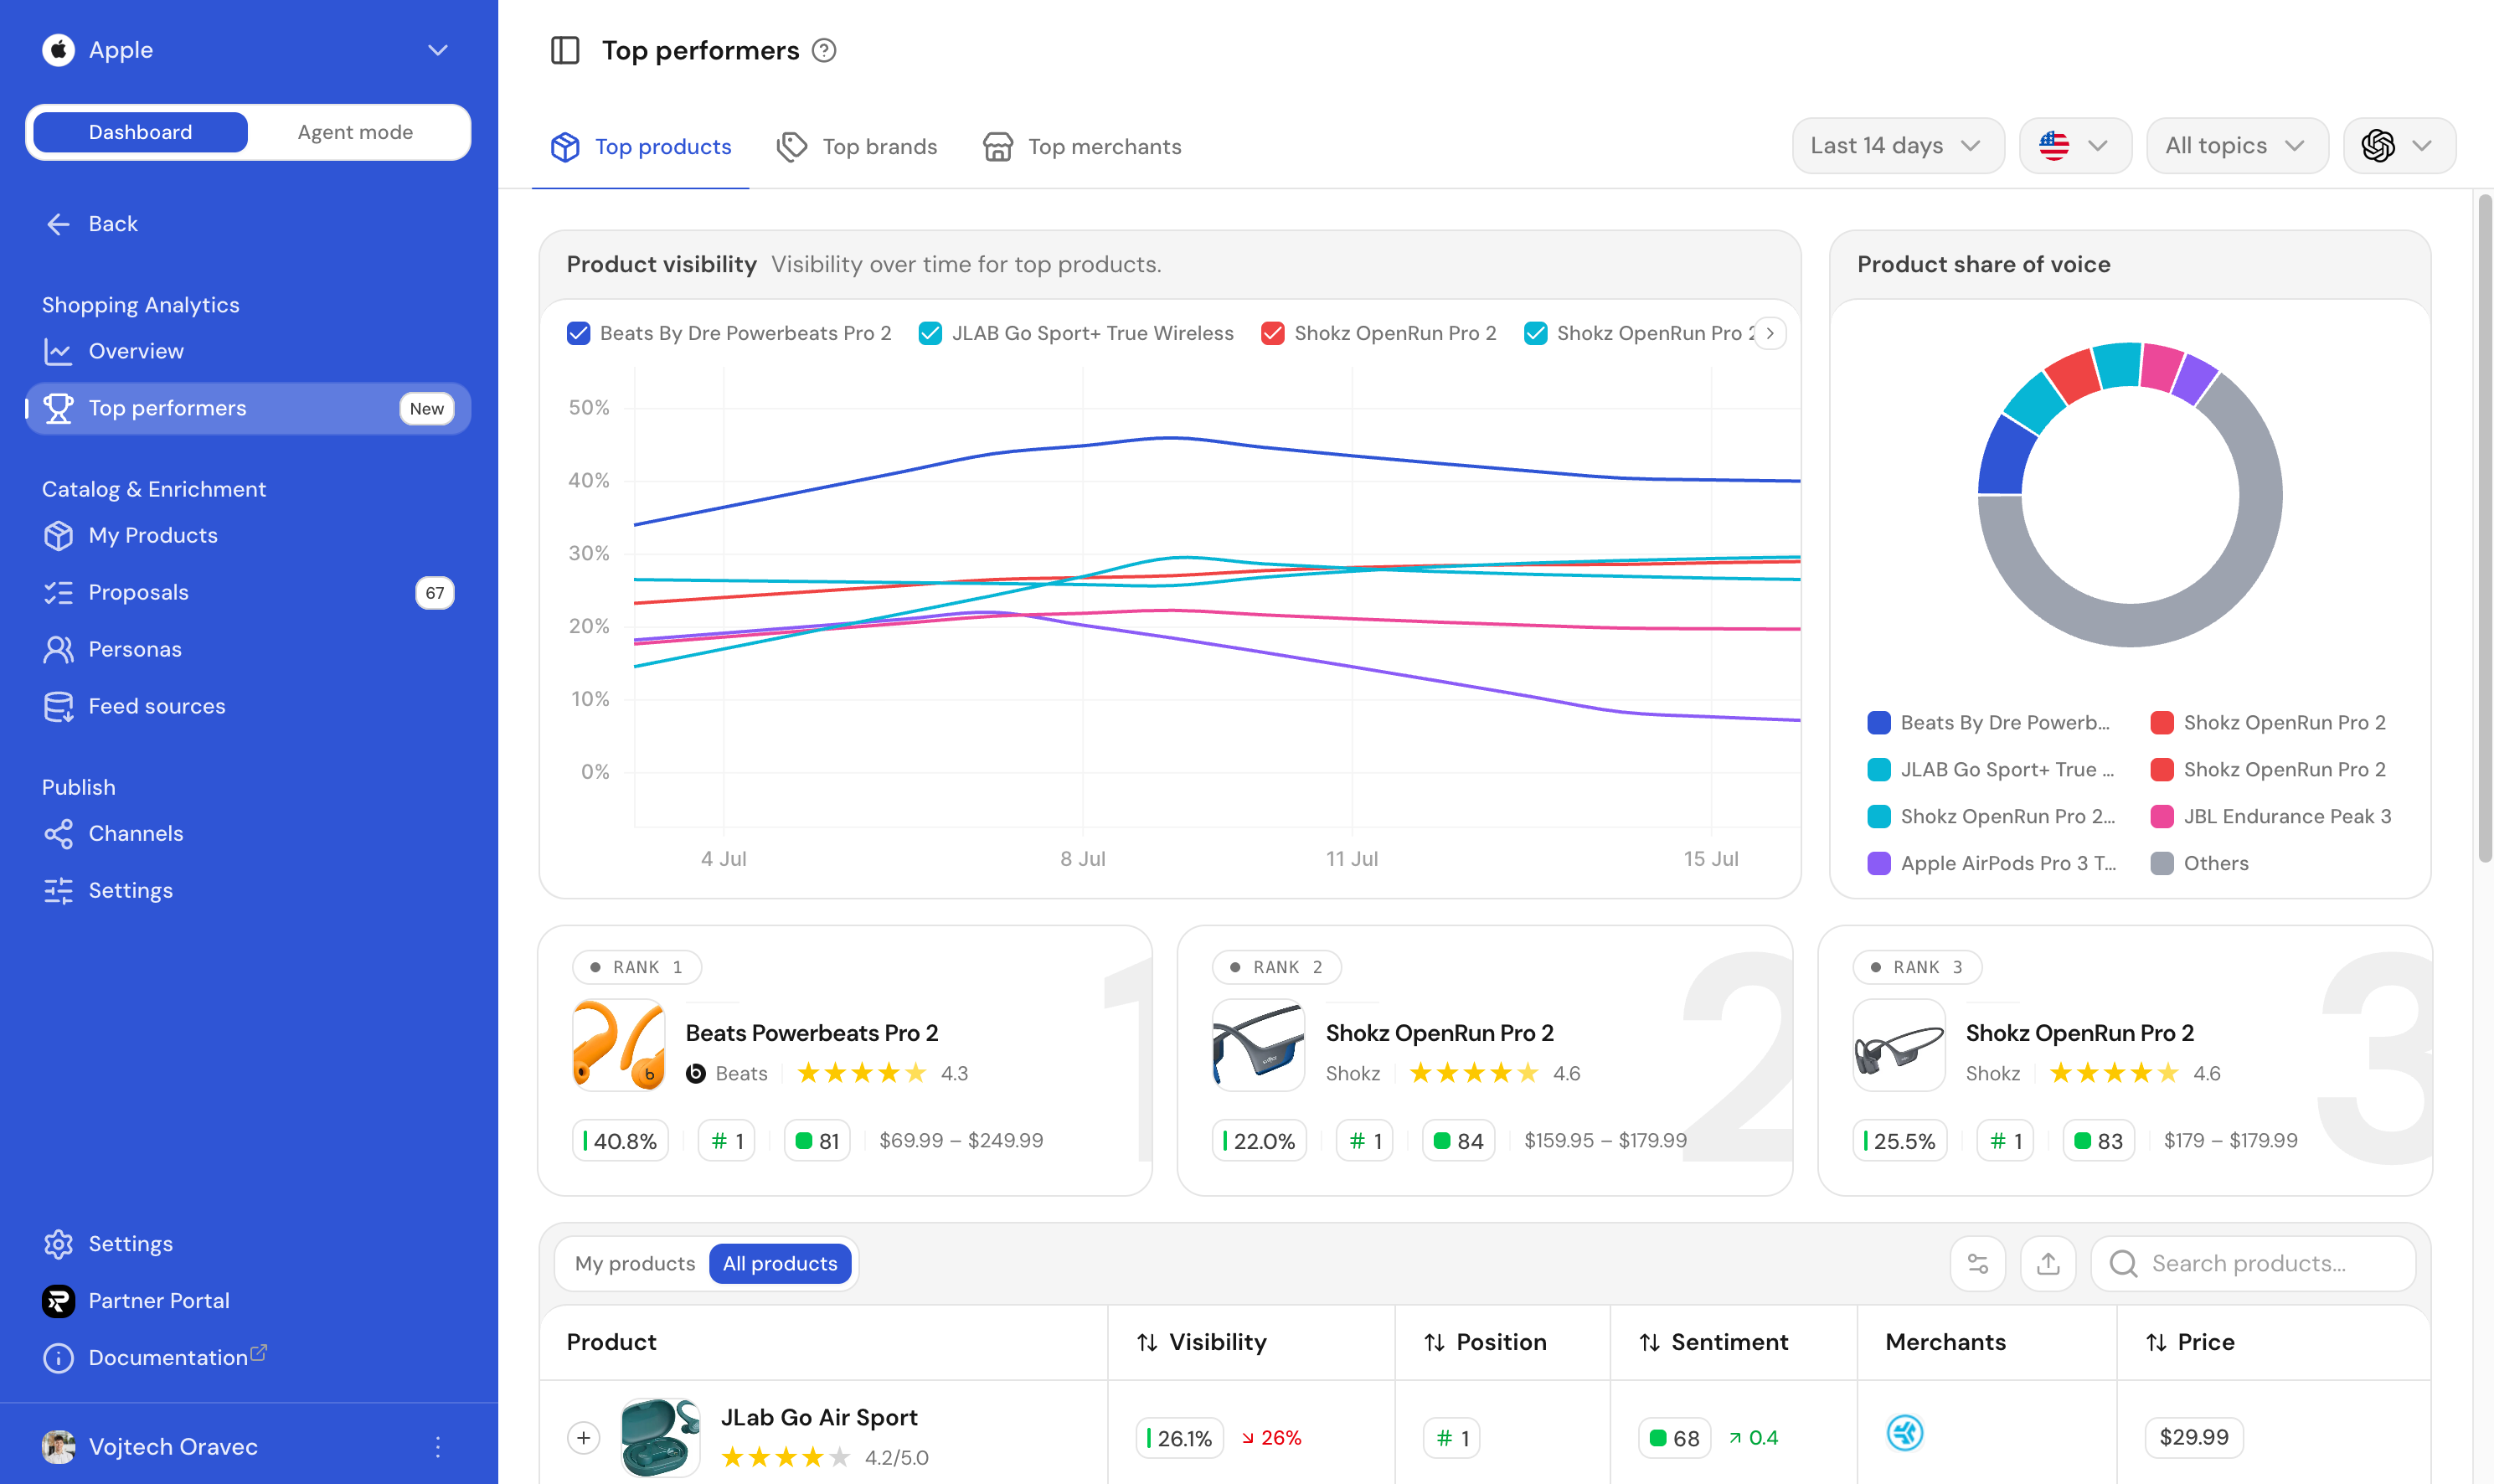Toggle the sidebar panel icon
This screenshot has width=2494, height=1484.
[565, 50]
